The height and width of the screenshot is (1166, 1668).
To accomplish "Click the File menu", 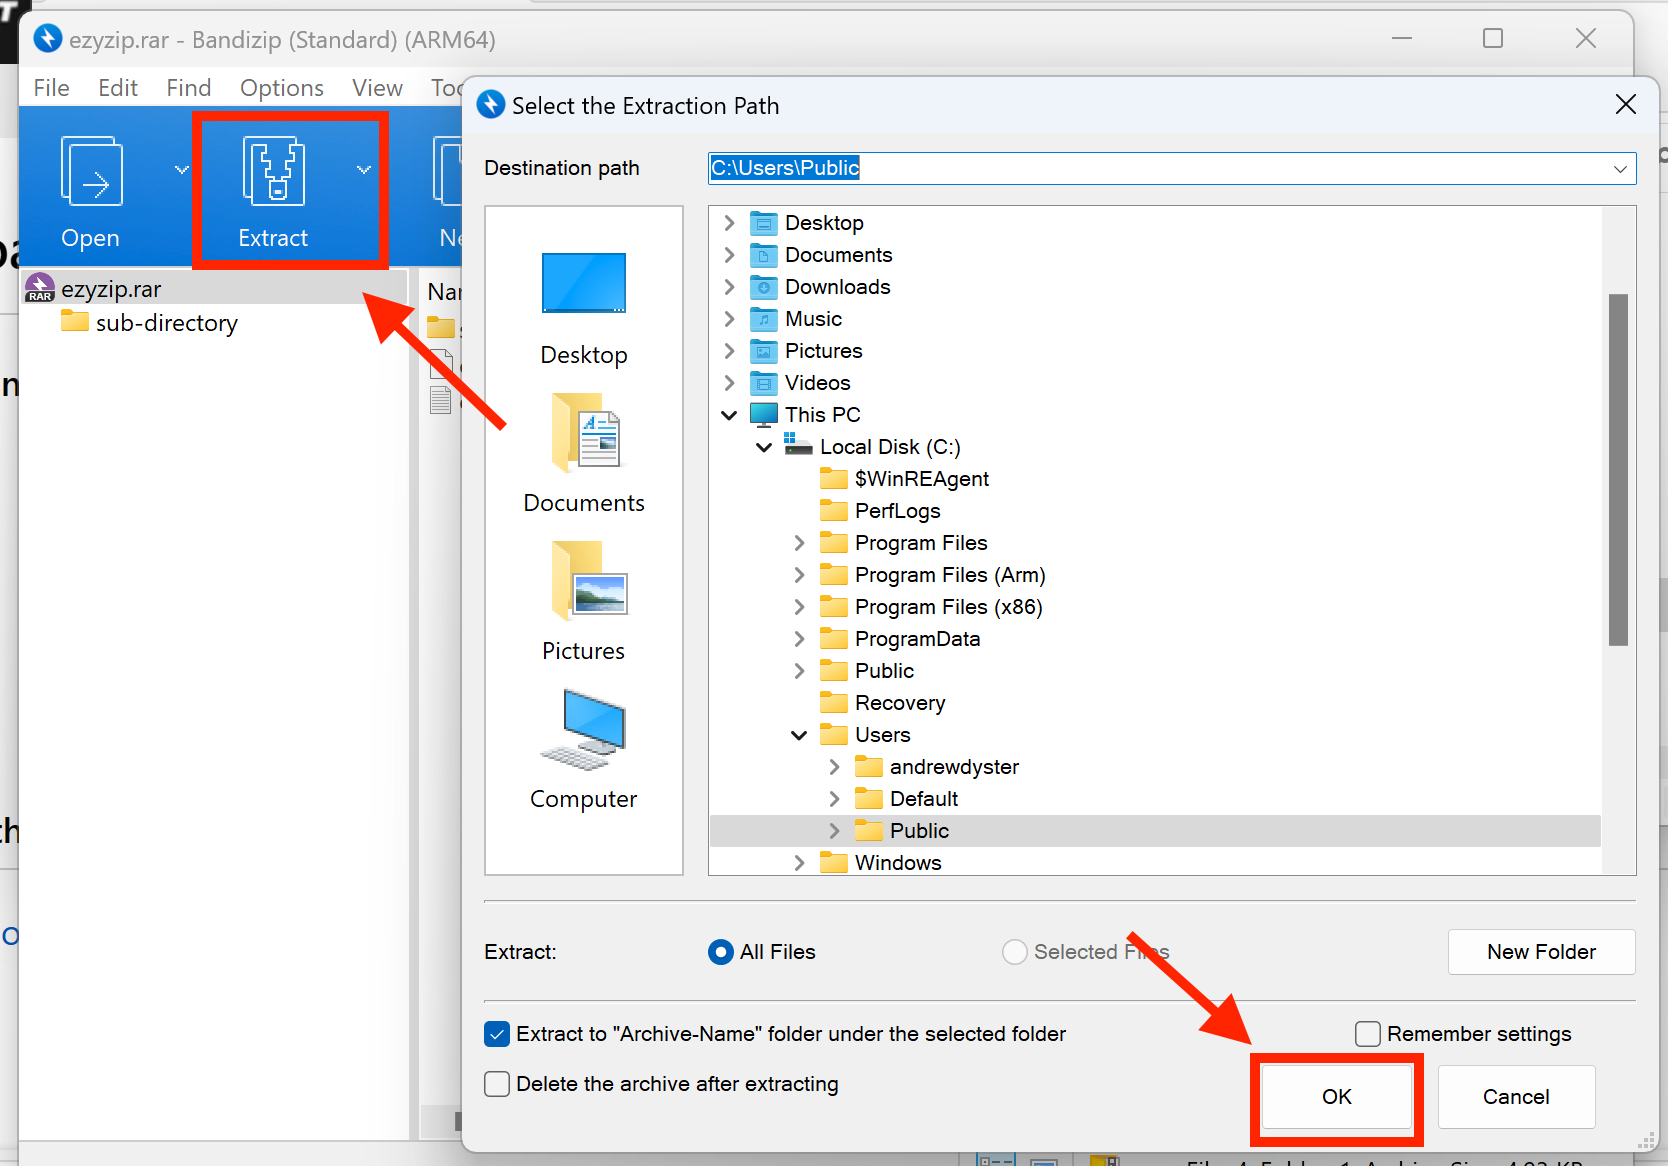I will click(50, 88).
